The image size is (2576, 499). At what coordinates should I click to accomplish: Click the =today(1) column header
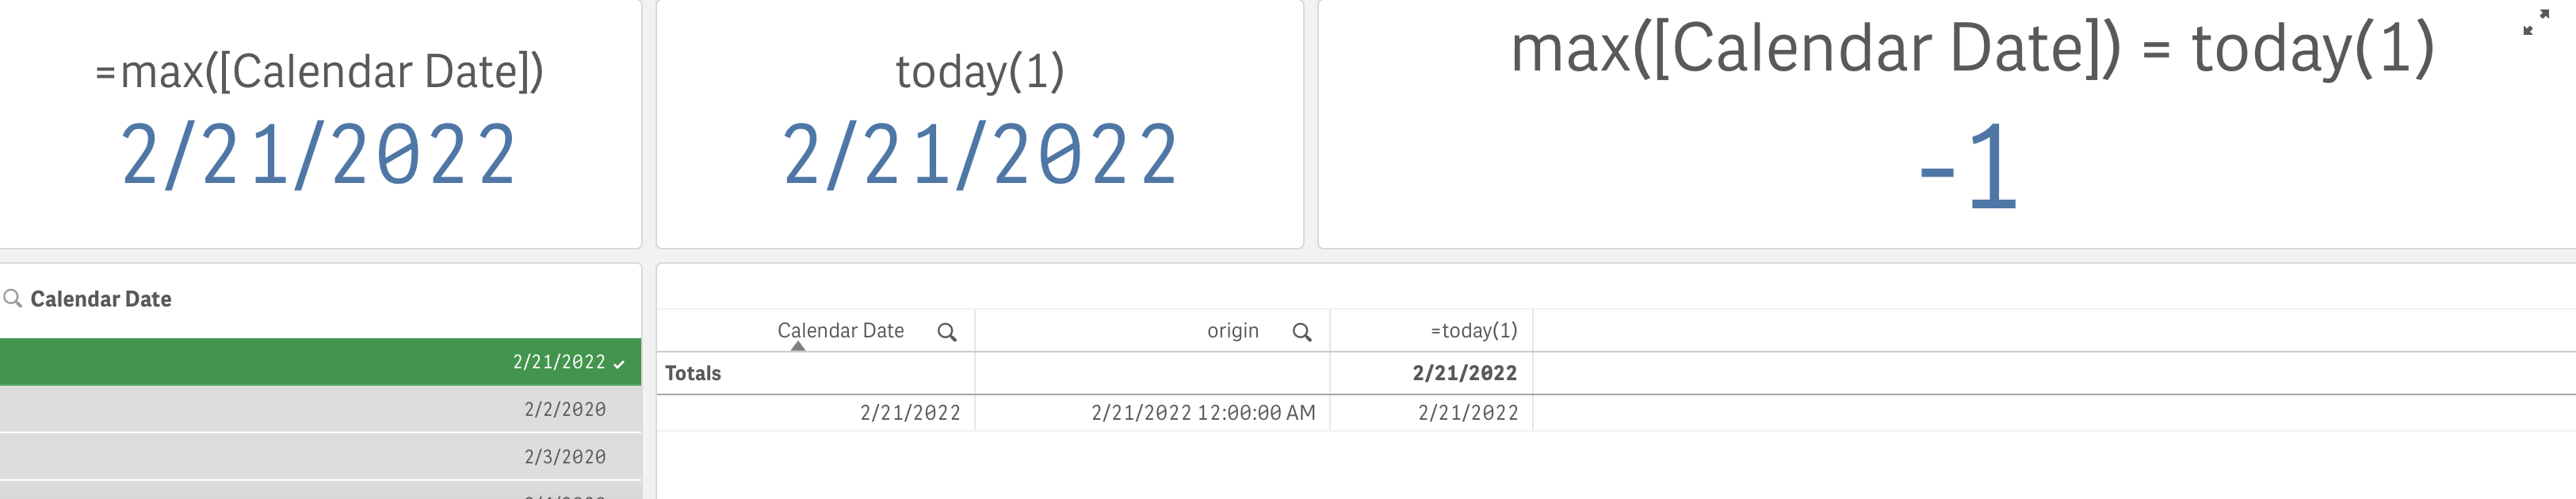coord(1473,330)
